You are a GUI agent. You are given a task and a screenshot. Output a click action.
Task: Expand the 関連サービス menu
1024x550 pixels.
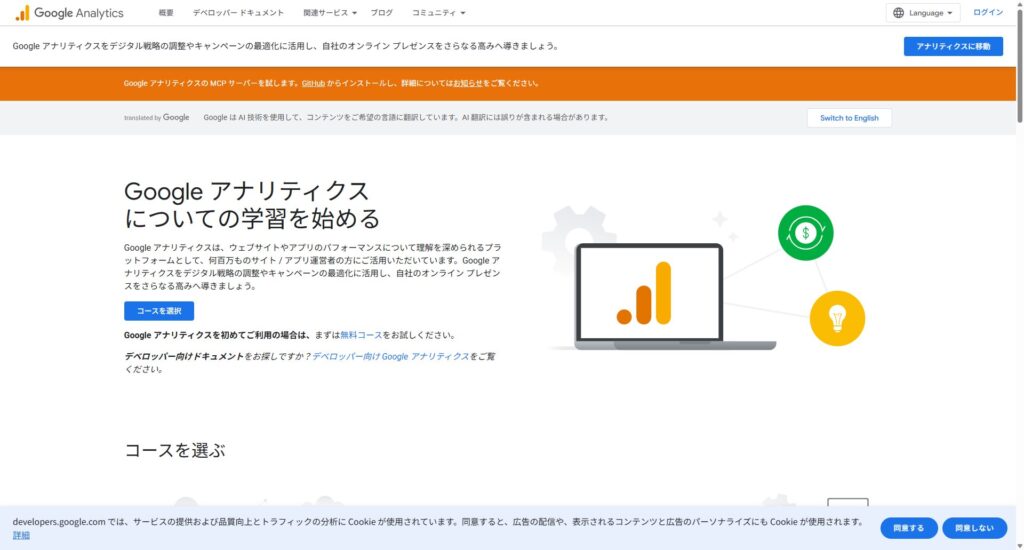(330, 13)
